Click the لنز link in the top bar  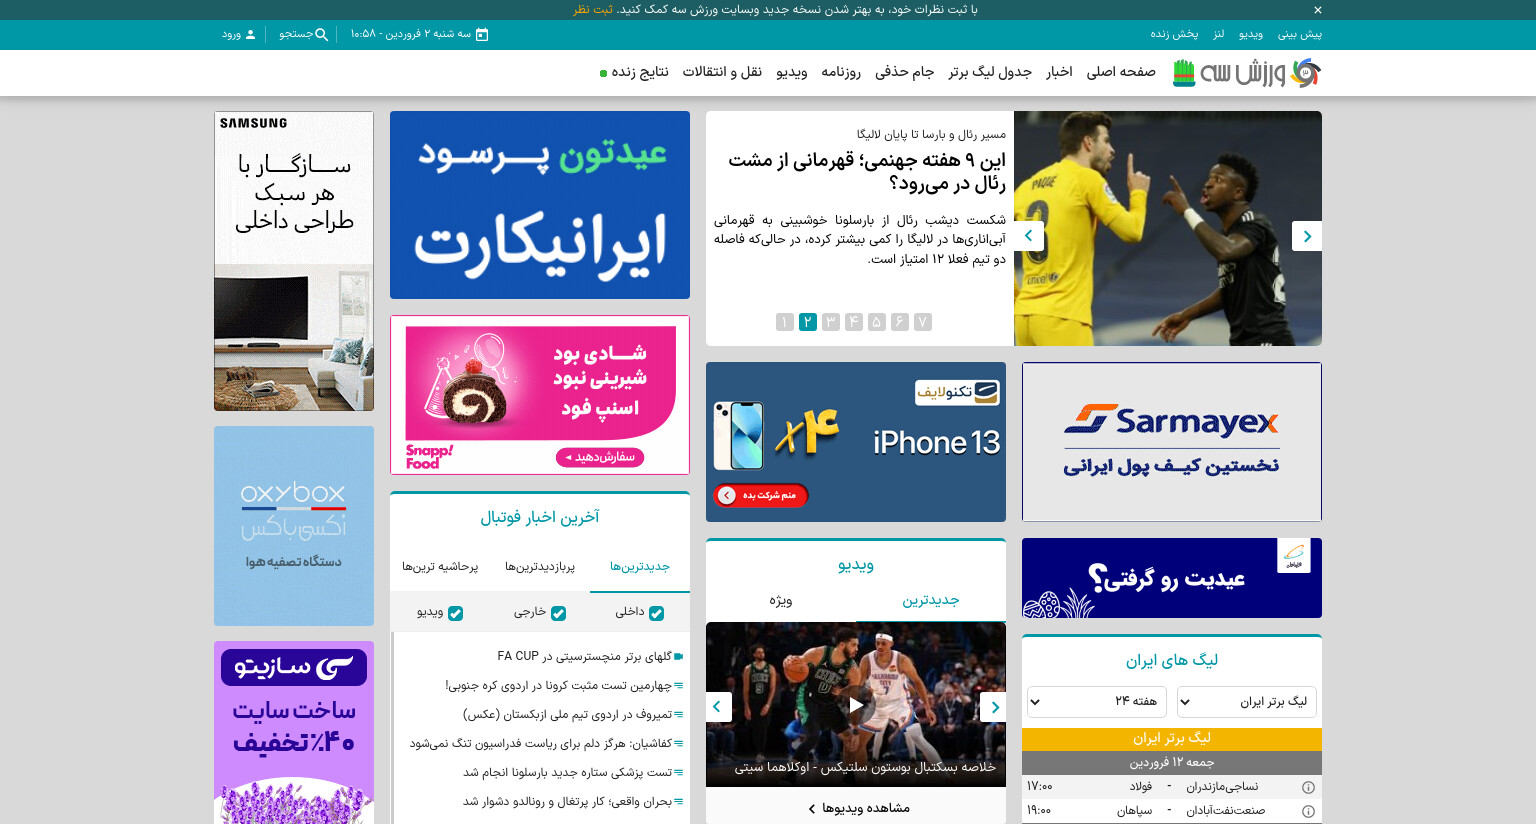[x=1218, y=34]
